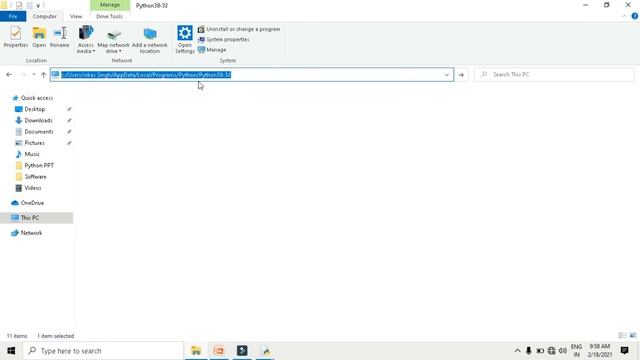This screenshot has height=360, width=640.
Task: Click the Search This PC box
Action: (554, 75)
